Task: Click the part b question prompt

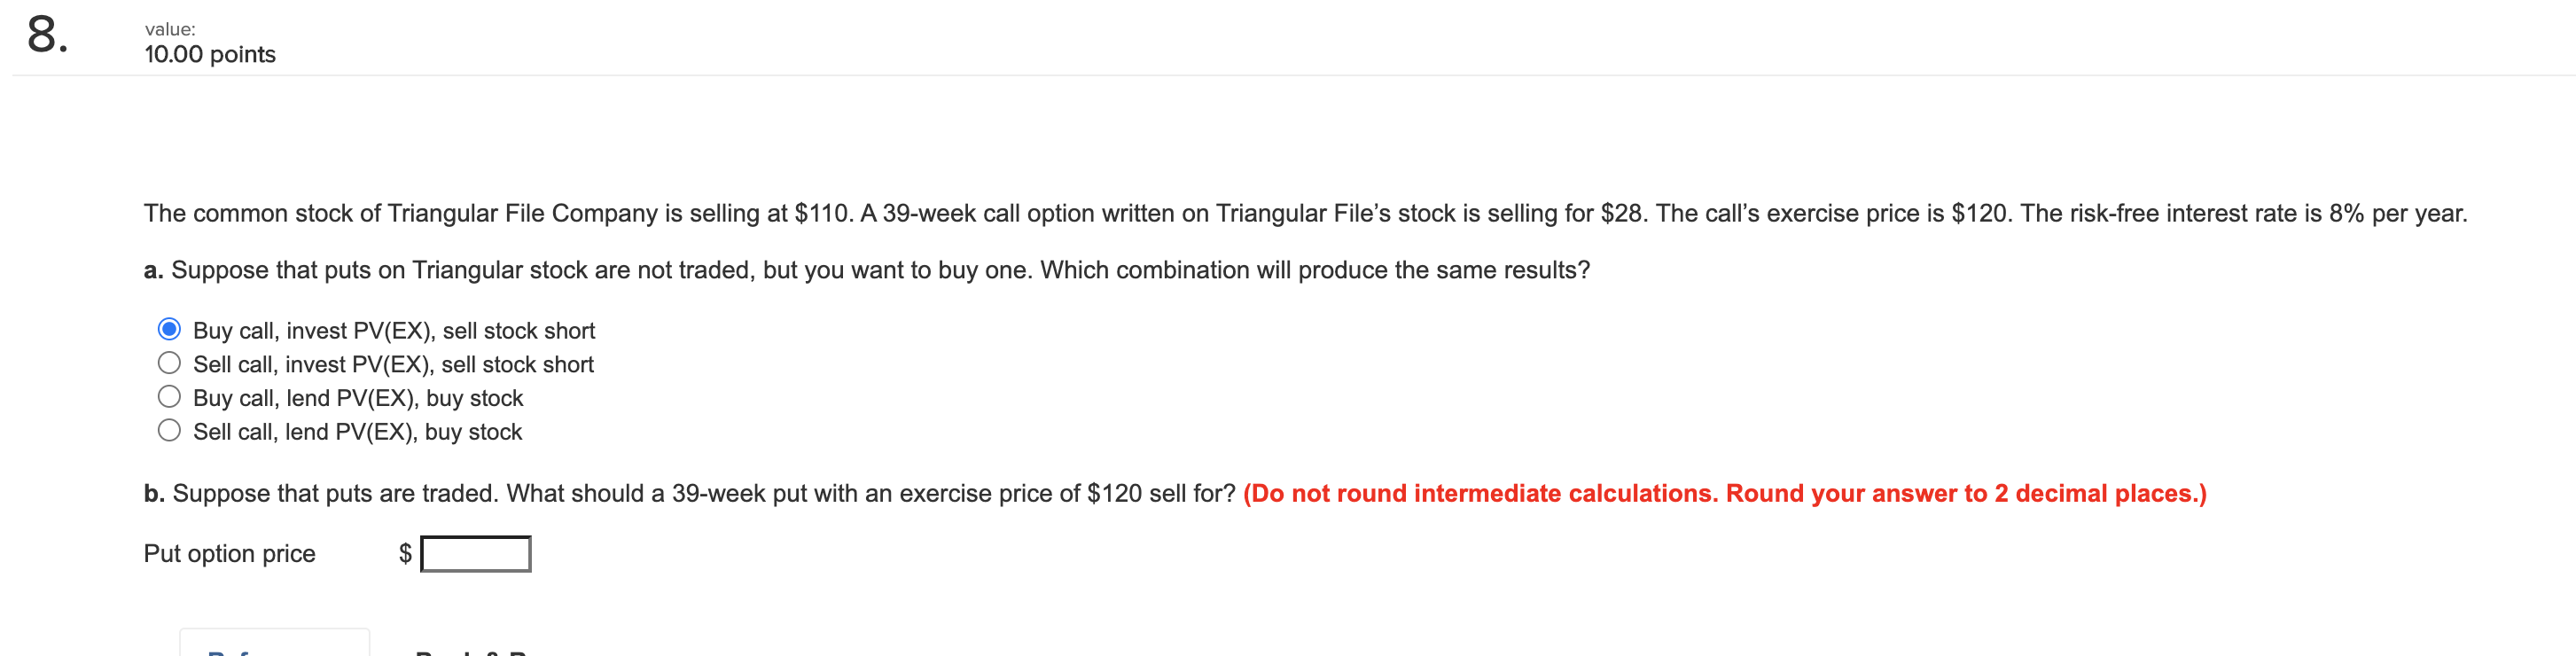Action: (x=690, y=493)
